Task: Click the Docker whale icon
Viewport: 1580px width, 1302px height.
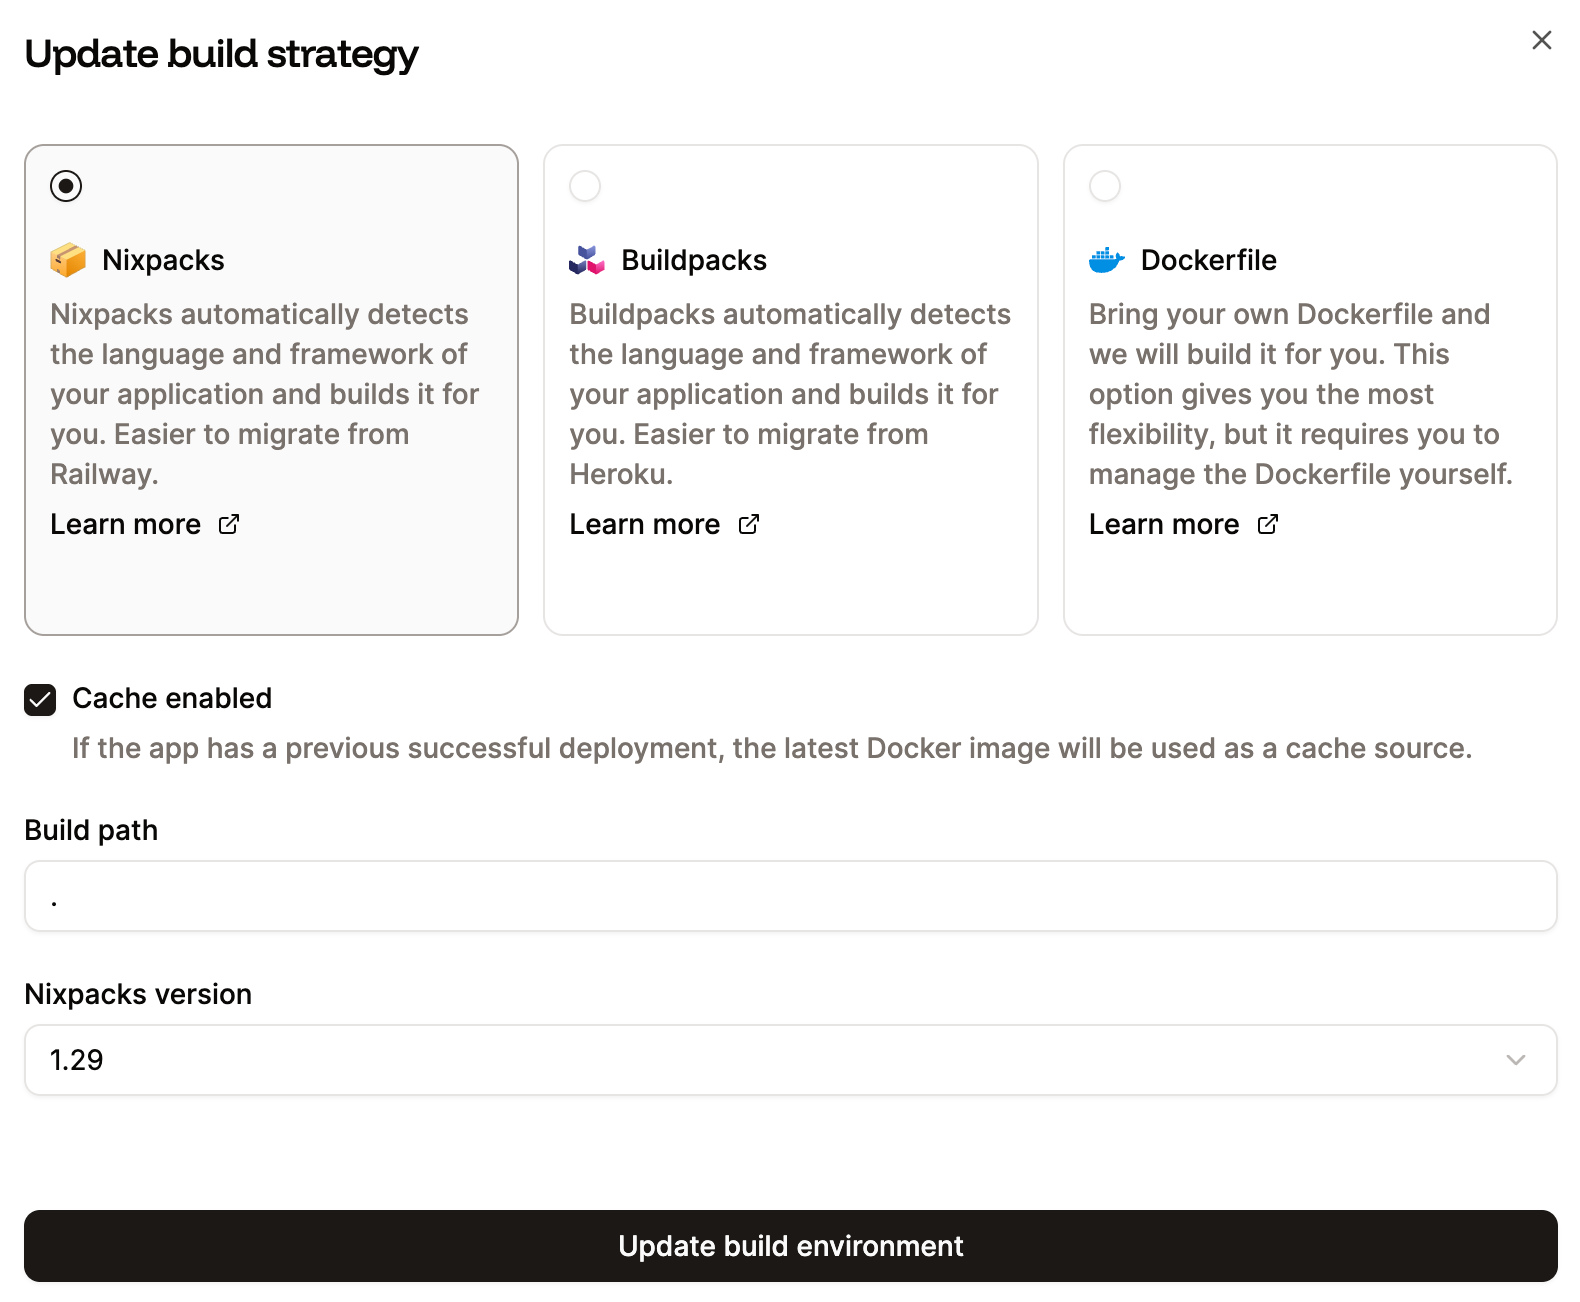Action: click(1107, 260)
